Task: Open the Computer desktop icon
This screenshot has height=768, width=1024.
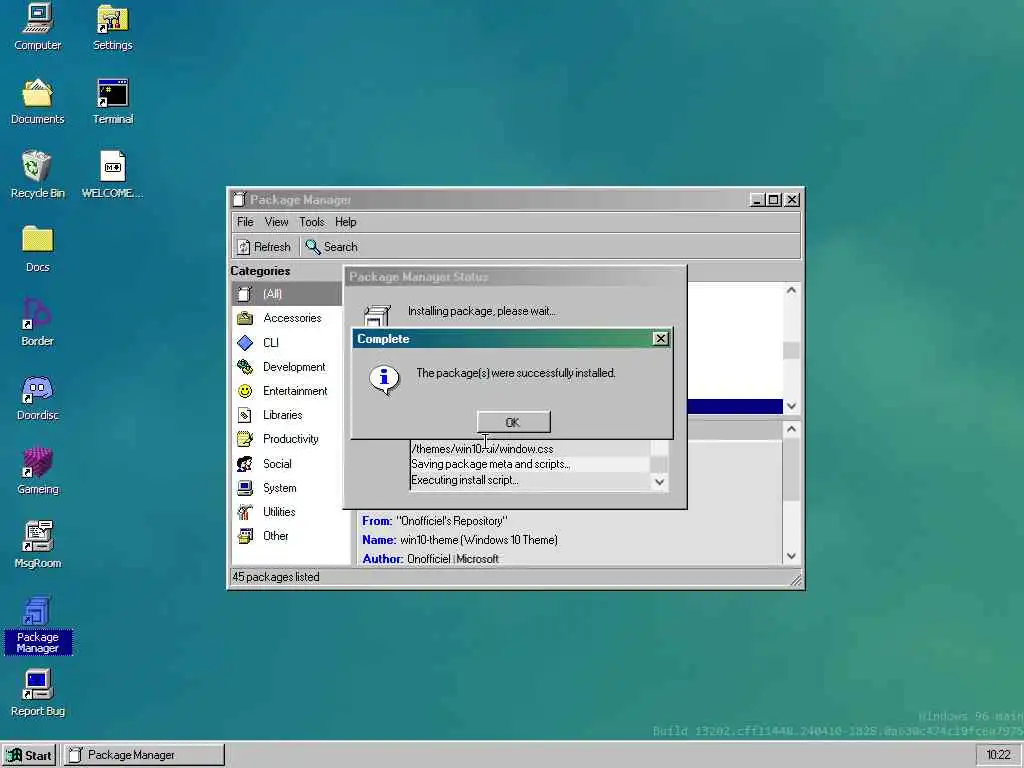Action: tap(37, 27)
